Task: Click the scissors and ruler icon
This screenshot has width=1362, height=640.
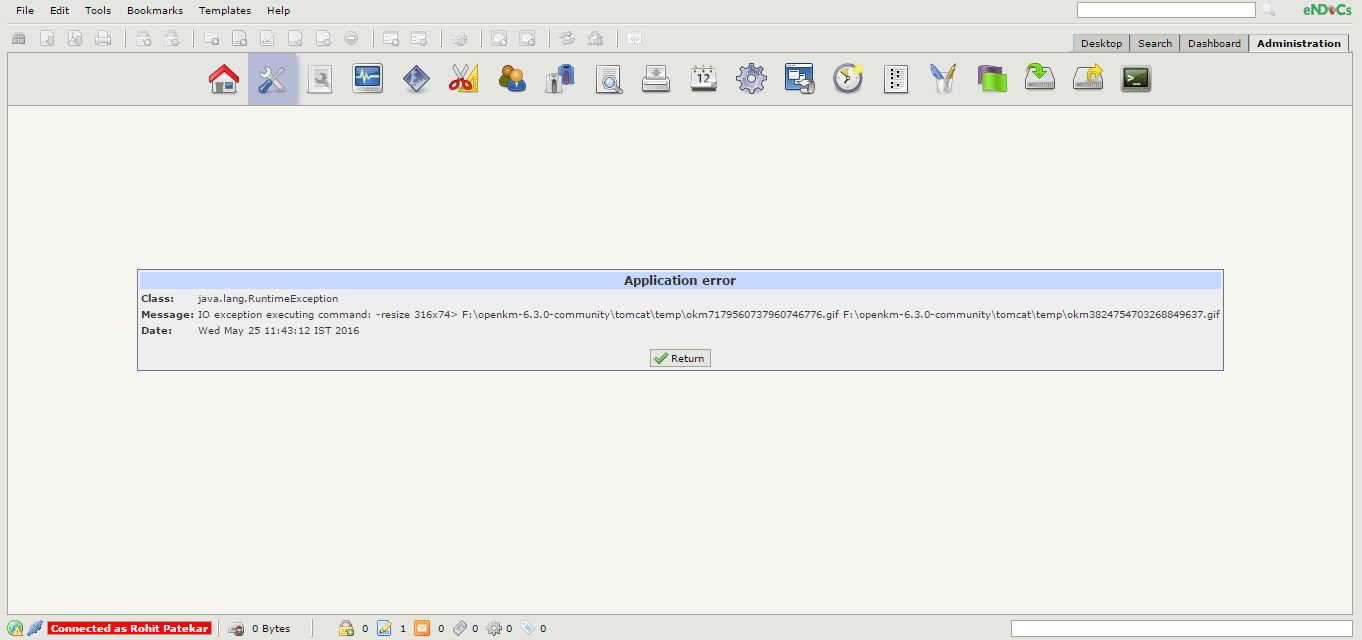Action: (463, 79)
